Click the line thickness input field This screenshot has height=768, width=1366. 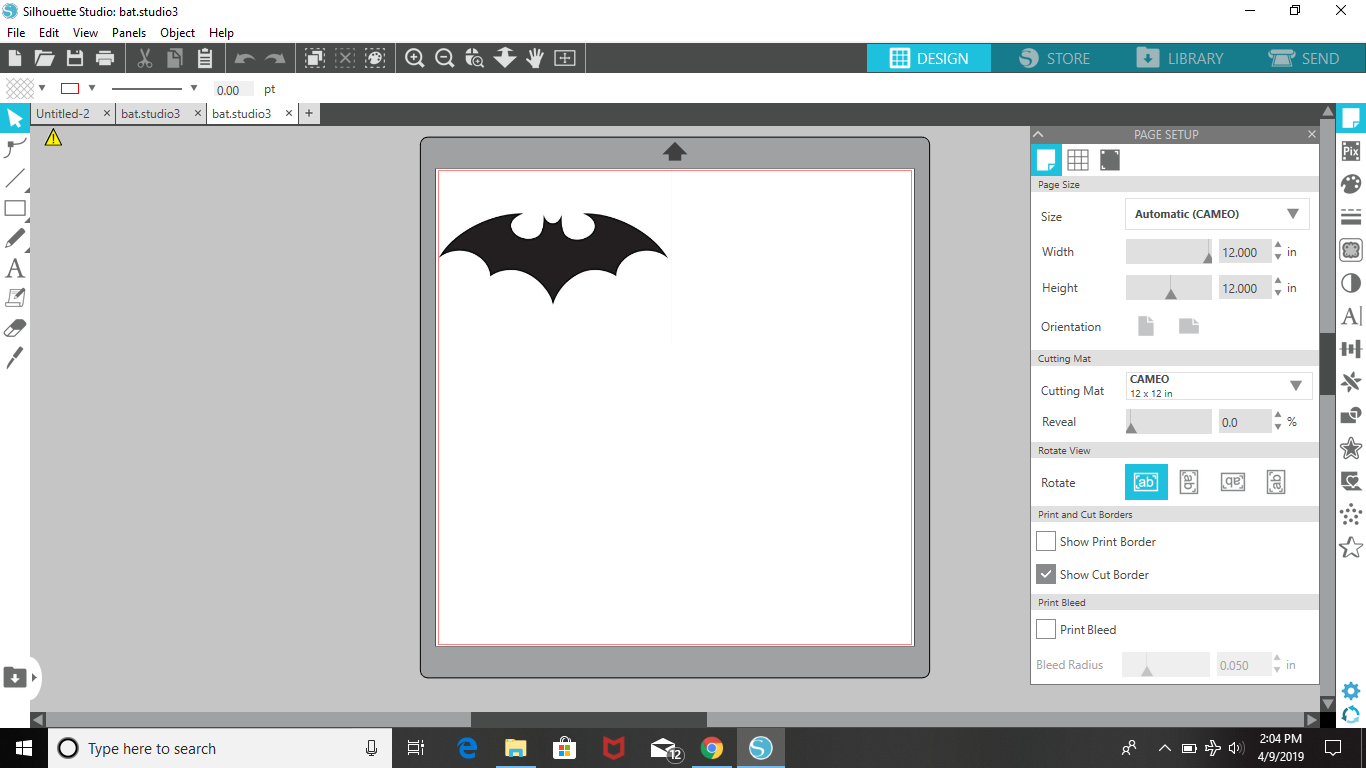tap(232, 90)
